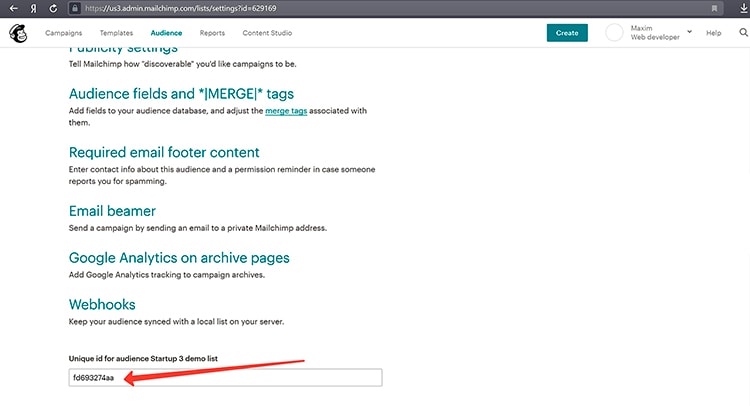Bookmark page via address bar icon
This screenshot has width=750, height=406.
714,8
